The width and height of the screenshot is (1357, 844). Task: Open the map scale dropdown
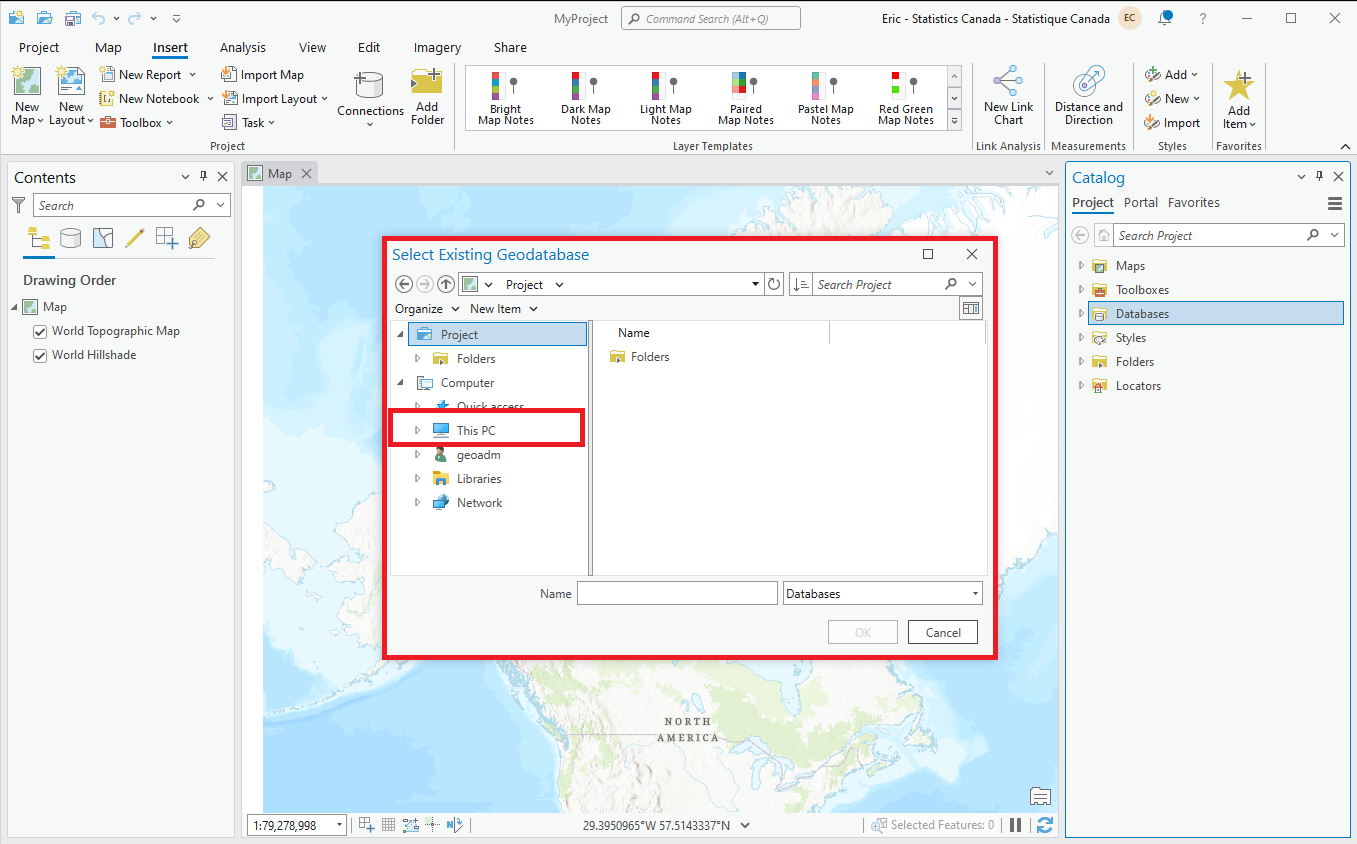[x=340, y=825]
